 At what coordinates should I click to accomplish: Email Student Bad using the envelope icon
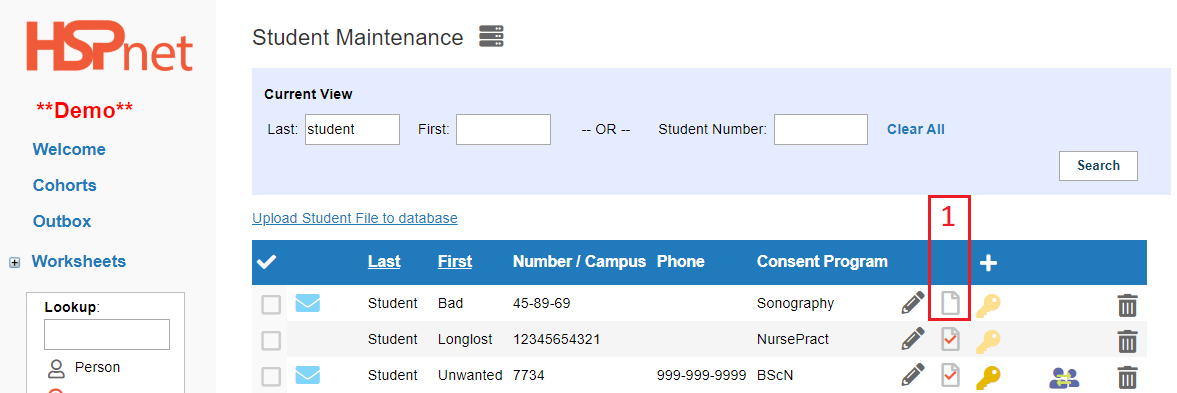point(308,304)
